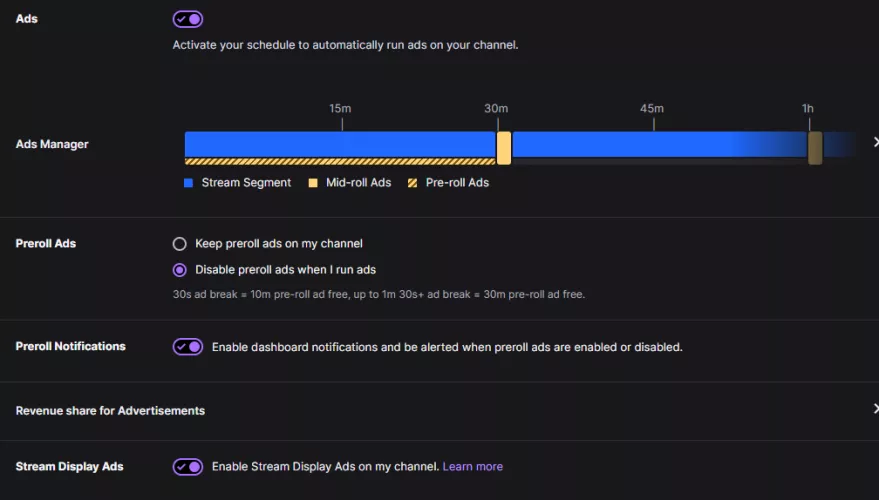Click the 45m timeline tick label
This screenshot has width=879, height=500.
click(x=652, y=108)
